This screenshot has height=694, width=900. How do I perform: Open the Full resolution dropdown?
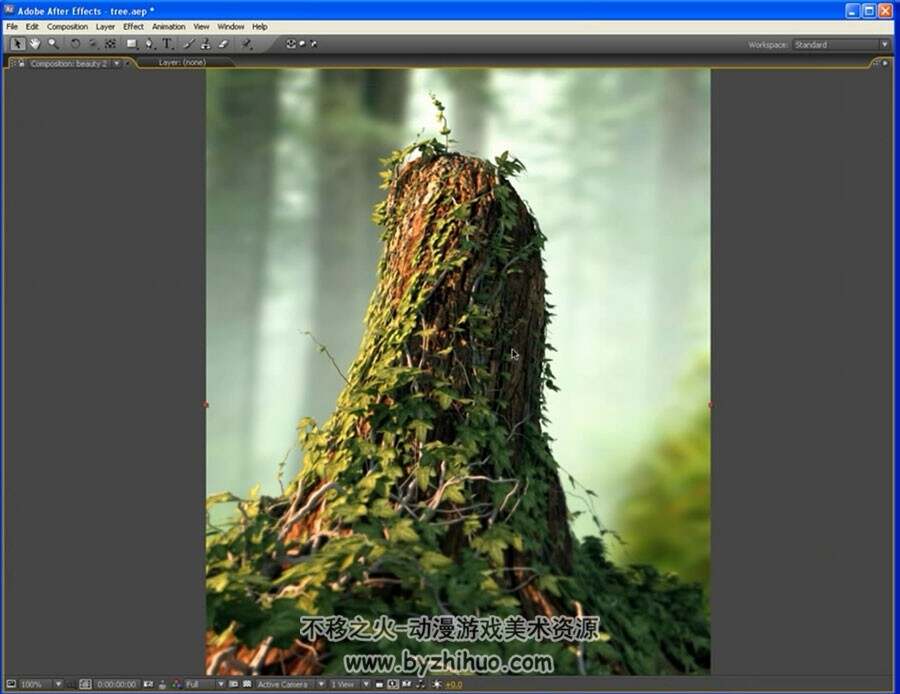[x=204, y=684]
